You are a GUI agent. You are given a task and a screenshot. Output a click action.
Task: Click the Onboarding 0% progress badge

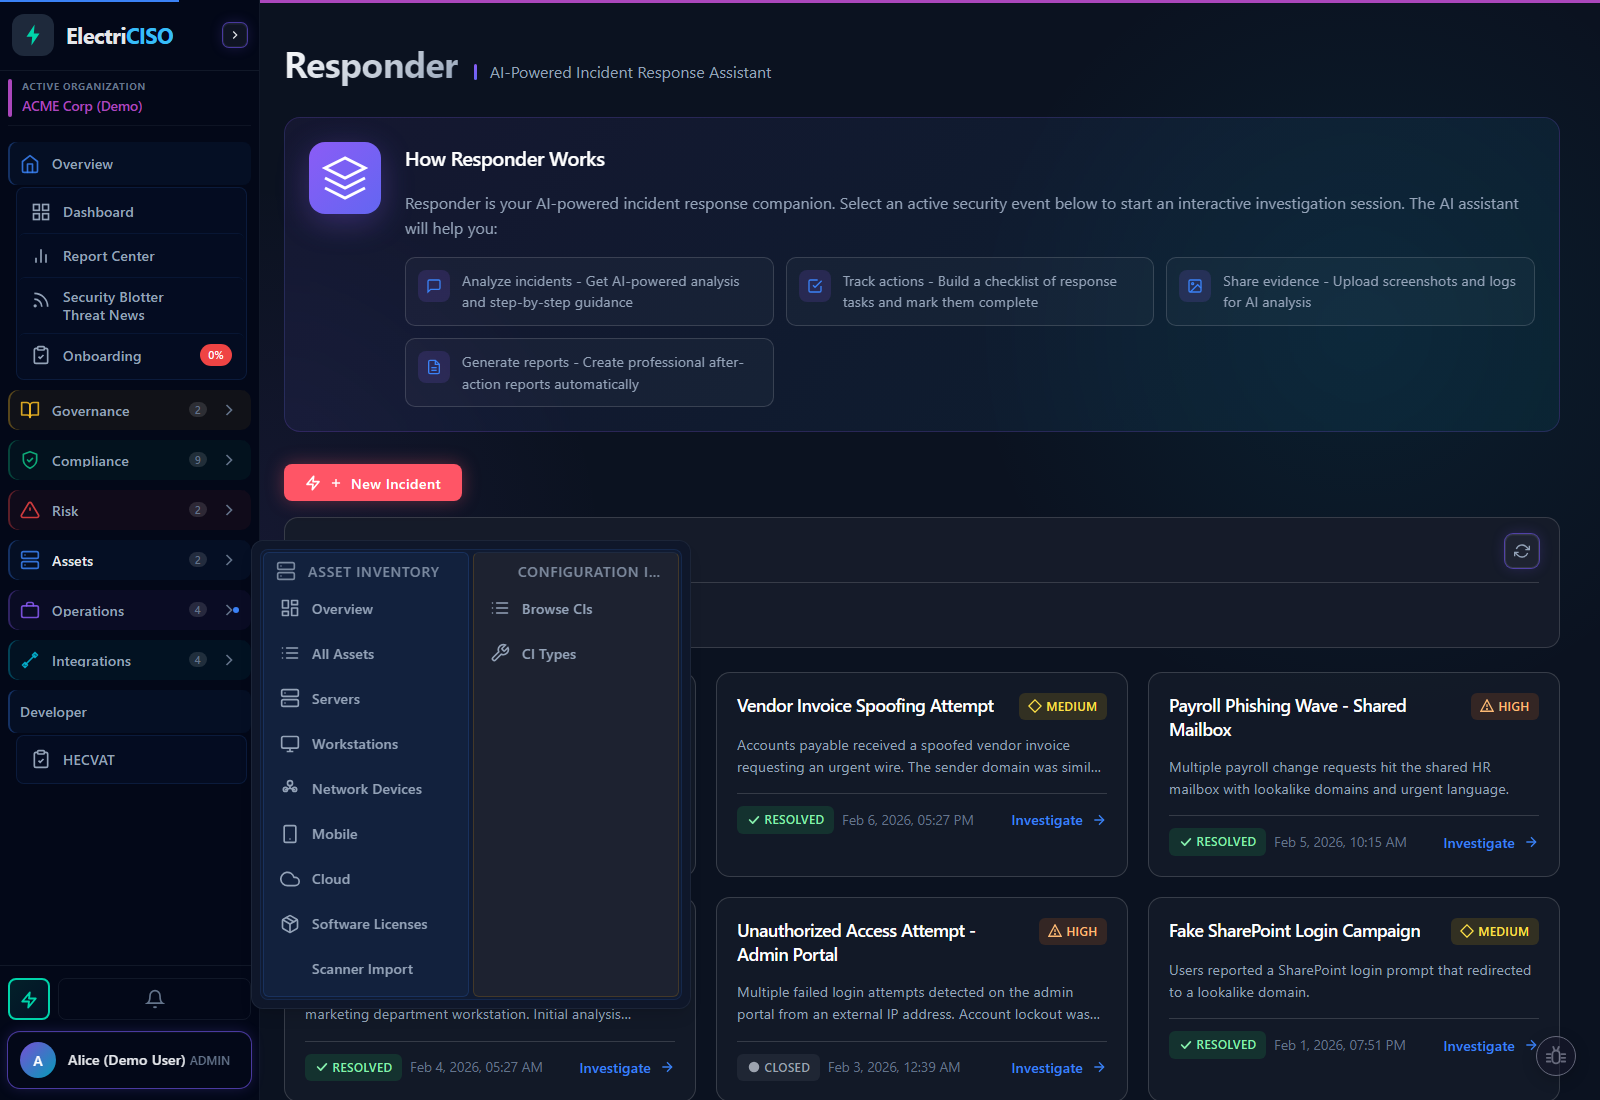point(216,355)
